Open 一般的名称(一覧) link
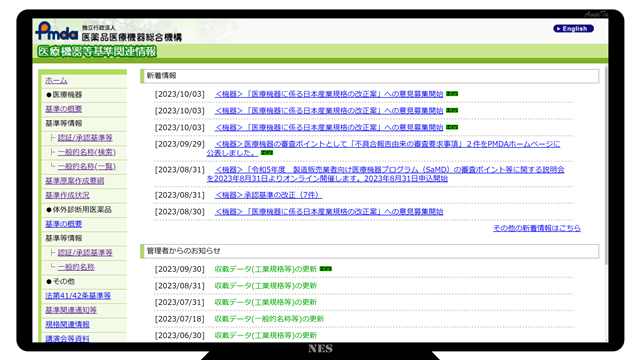 (87, 166)
